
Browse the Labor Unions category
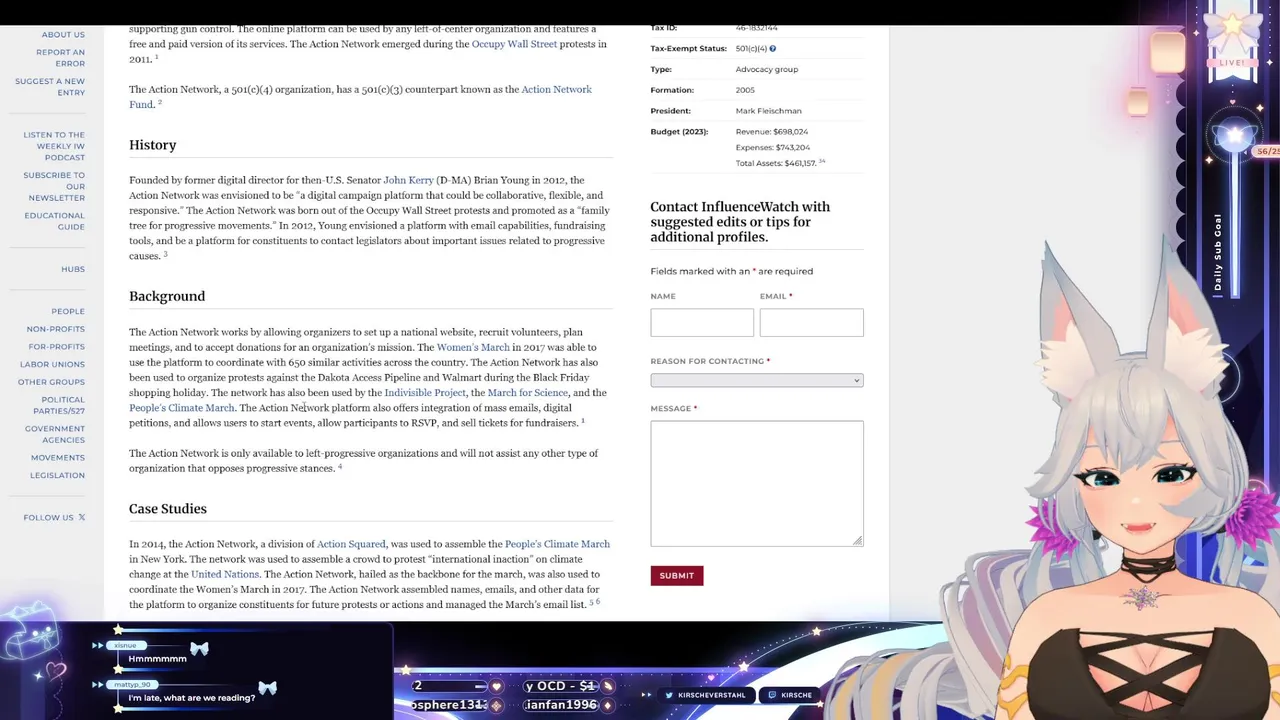[x=52, y=364]
